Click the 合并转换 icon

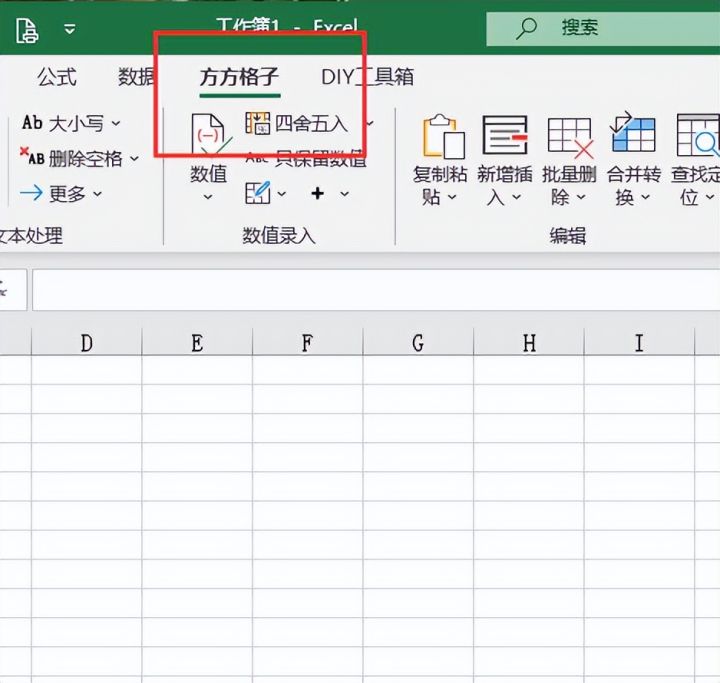click(632, 133)
